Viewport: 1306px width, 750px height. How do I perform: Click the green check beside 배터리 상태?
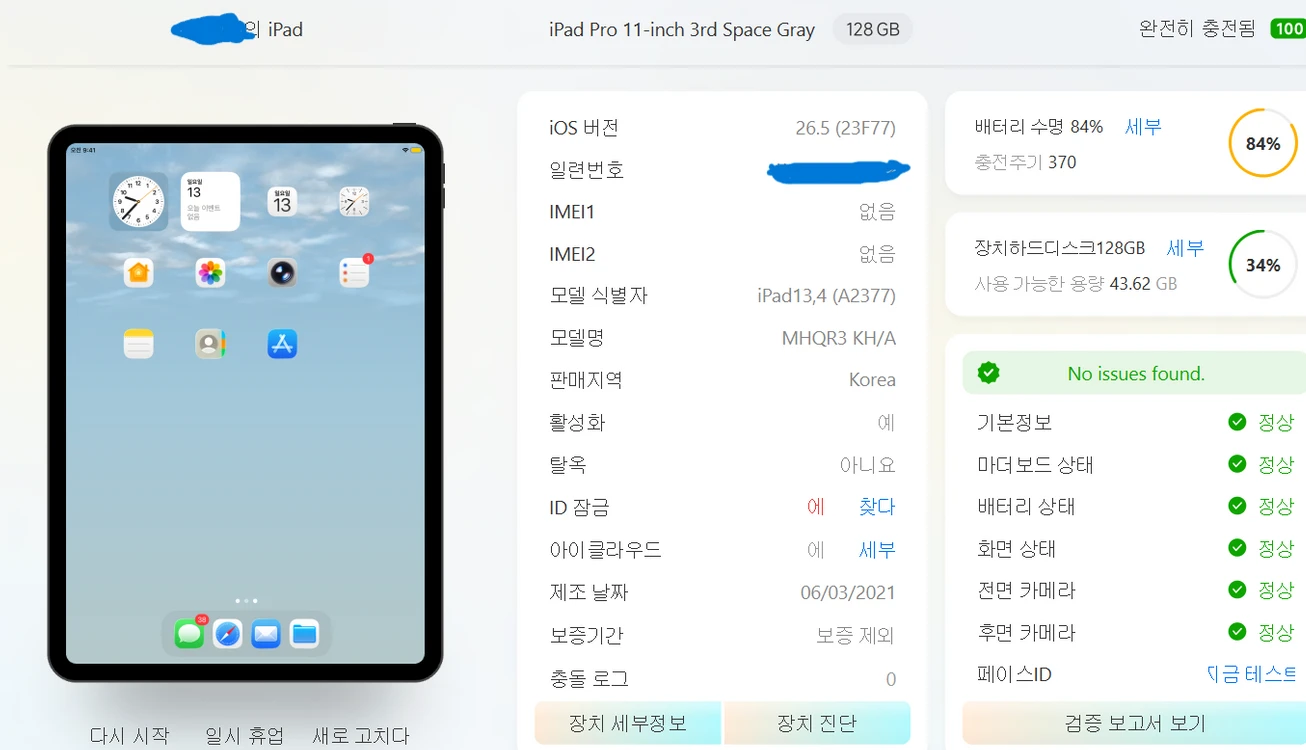pos(1237,506)
